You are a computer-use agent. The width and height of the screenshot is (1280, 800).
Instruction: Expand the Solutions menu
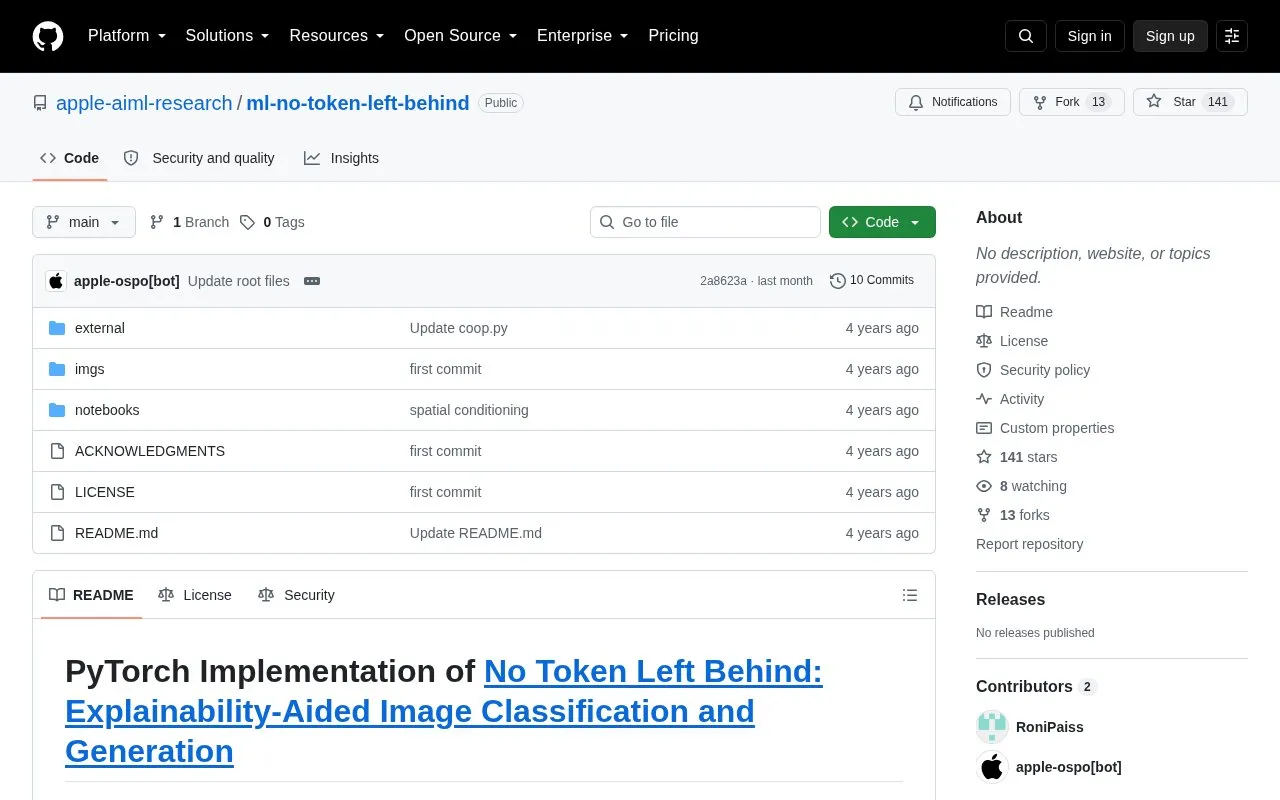(x=228, y=36)
